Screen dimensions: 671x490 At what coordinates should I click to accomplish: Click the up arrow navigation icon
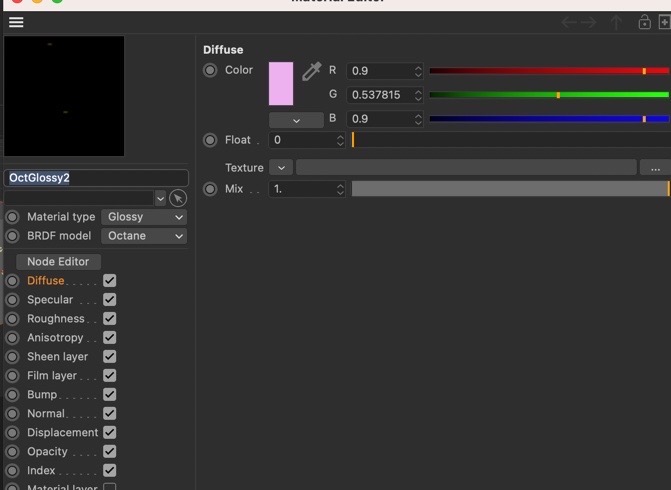616,22
